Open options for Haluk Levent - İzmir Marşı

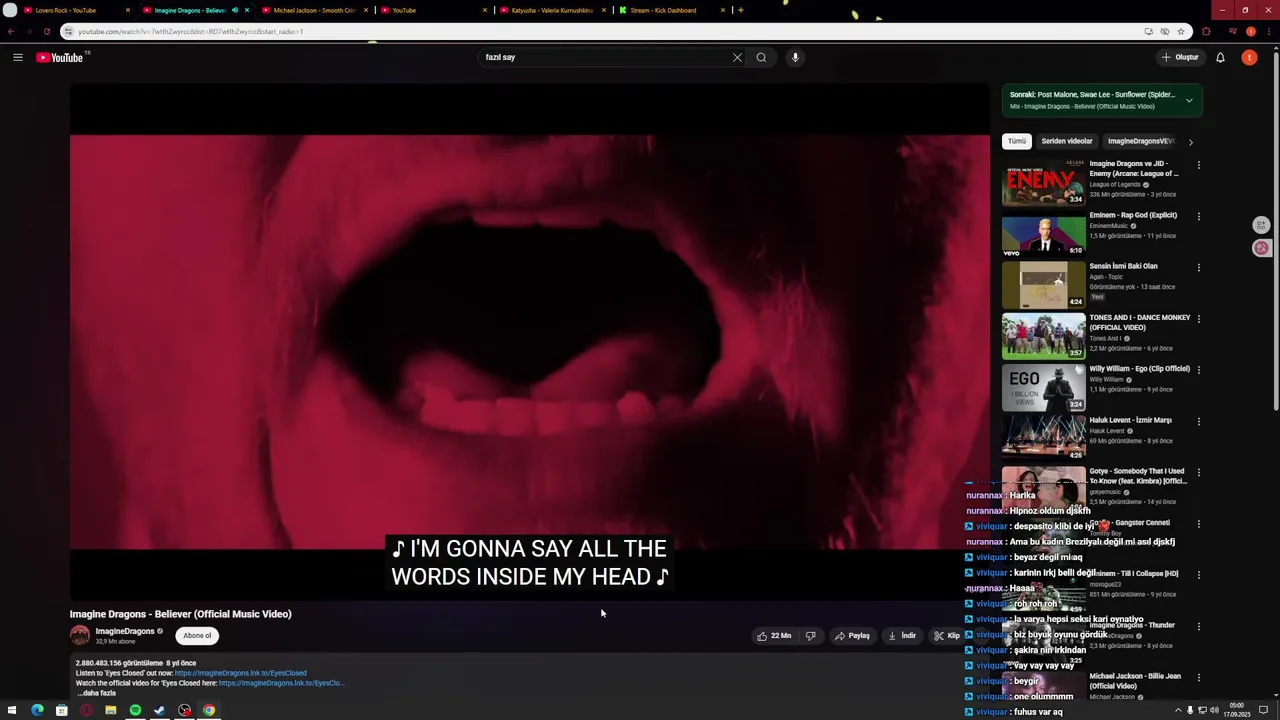pyautogui.click(x=1198, y=421)
